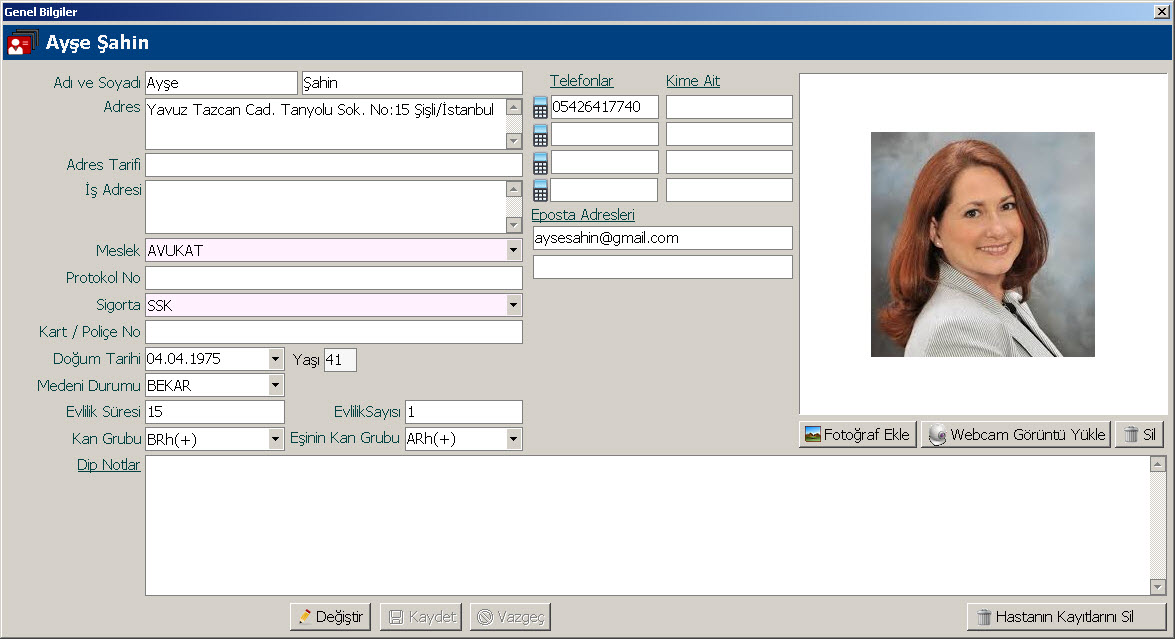Screen dimensions: 1175x639
Task: Click the Kaydet button
Action: click(x=421, y=617)
